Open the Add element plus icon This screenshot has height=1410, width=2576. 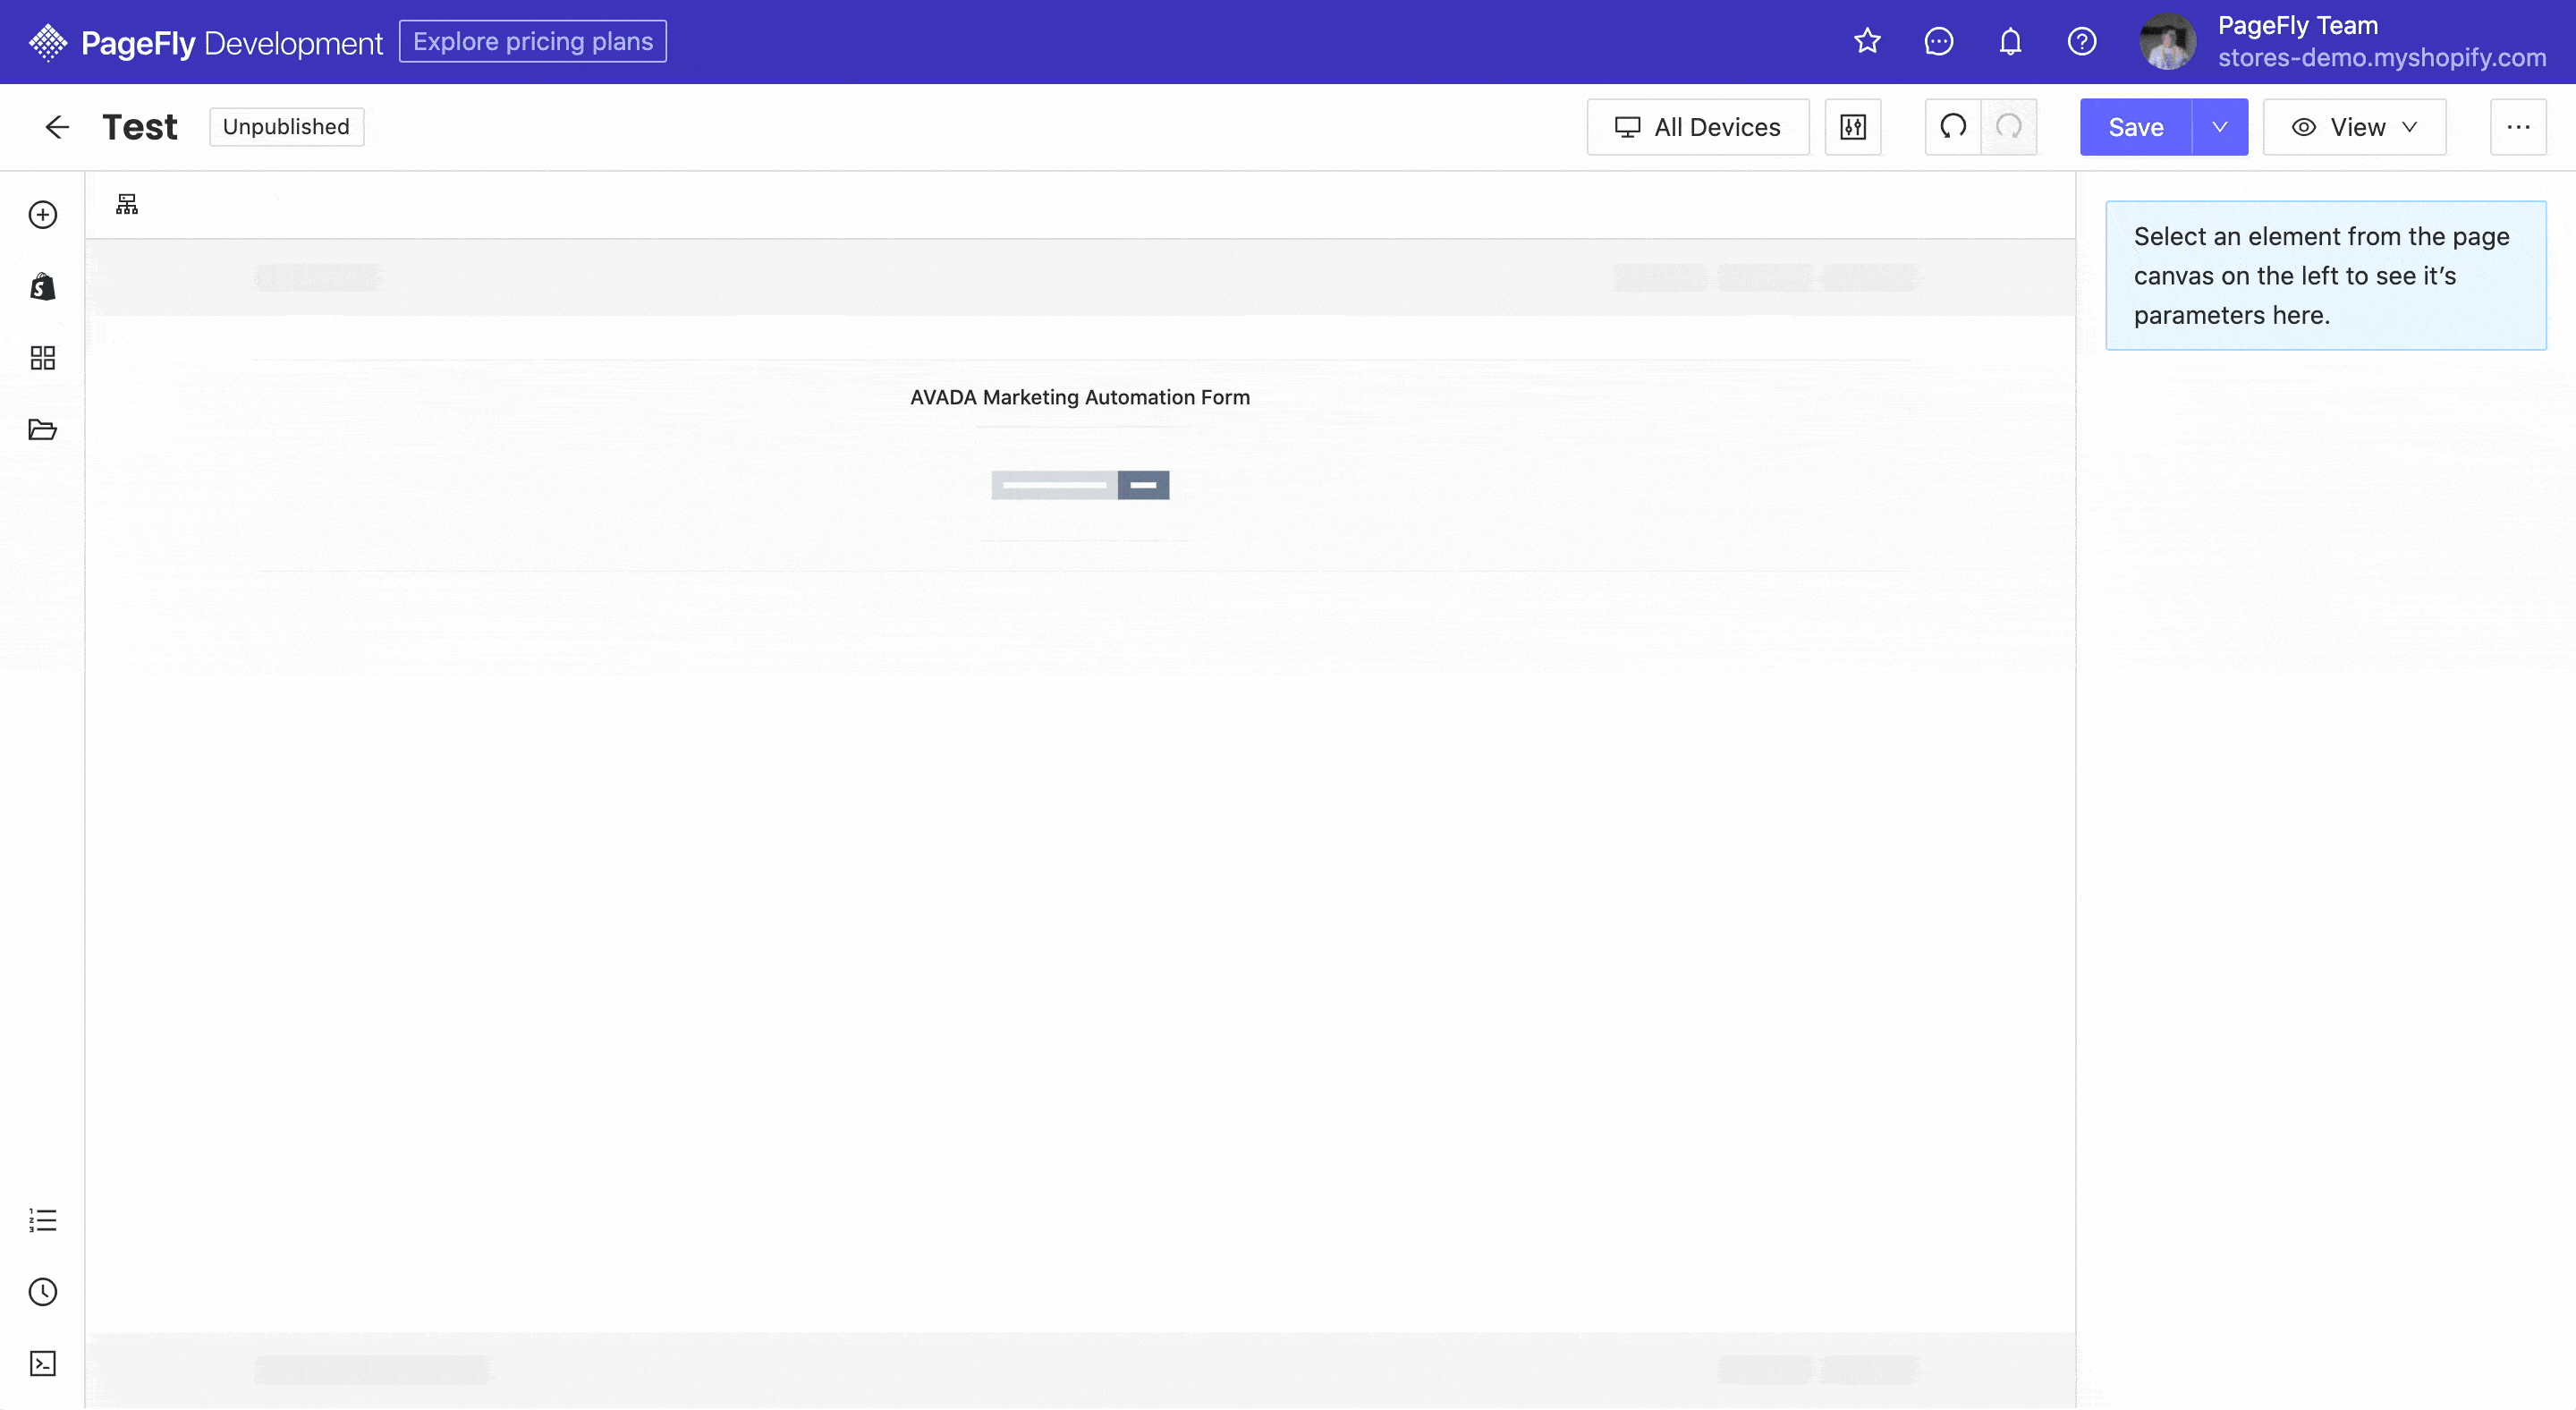[43, 215]
